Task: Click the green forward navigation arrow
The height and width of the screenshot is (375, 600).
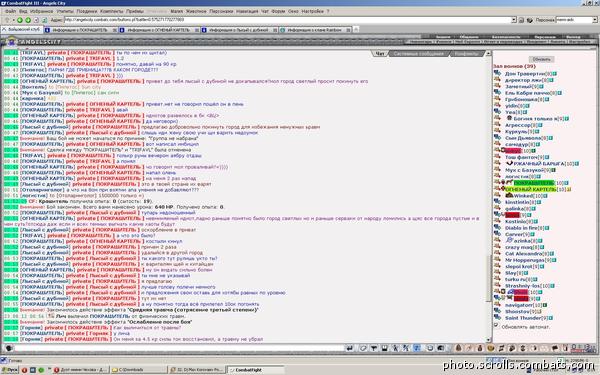Action: point(28,20)
